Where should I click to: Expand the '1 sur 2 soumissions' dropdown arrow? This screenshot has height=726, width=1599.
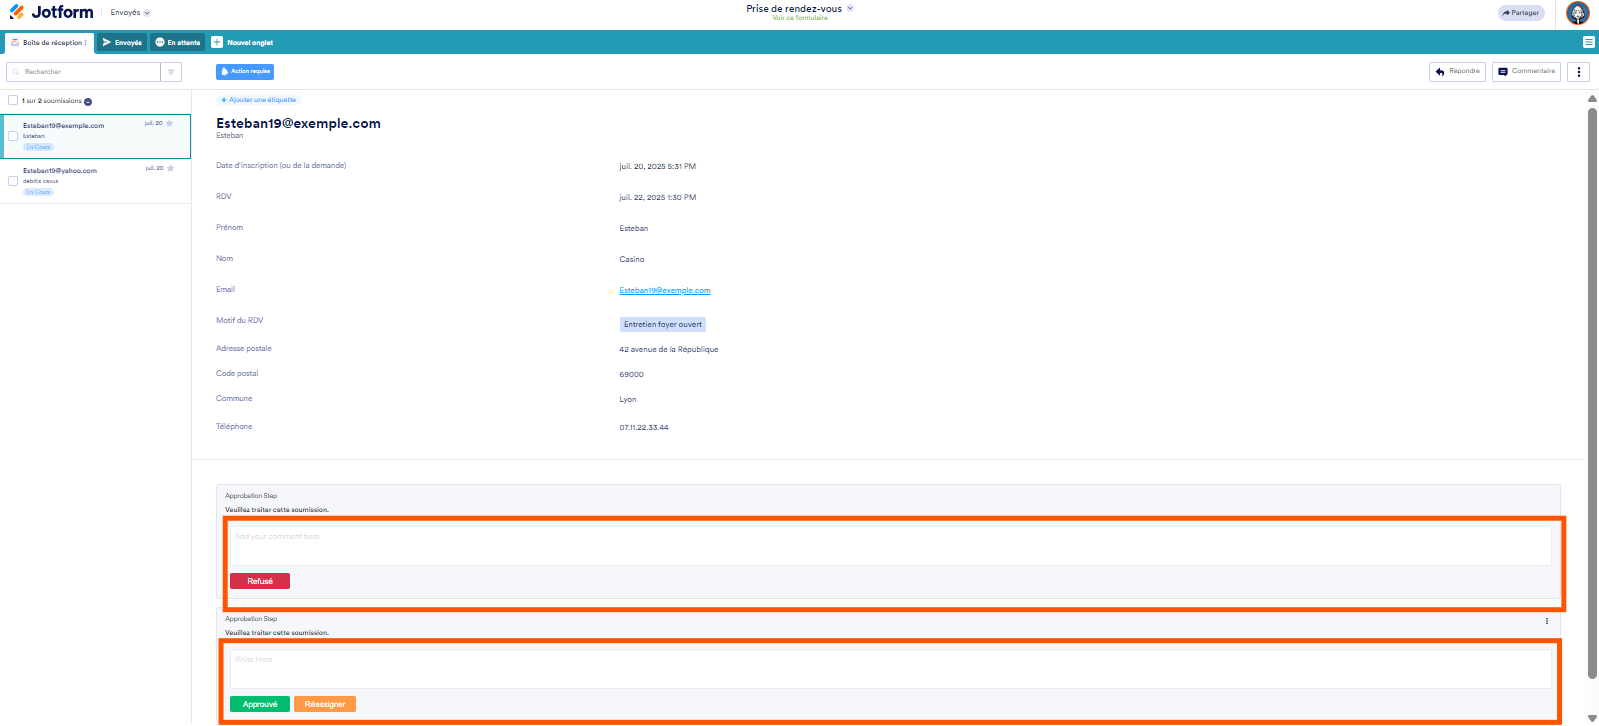point(88,101)
